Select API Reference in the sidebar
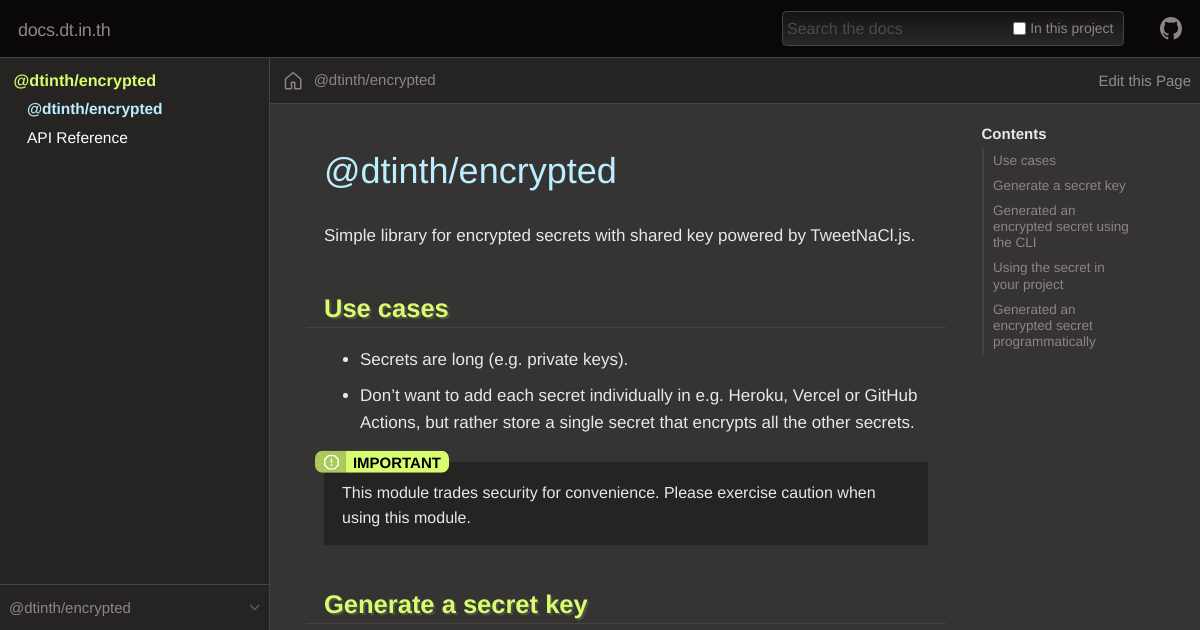The width and height of the screenshot is (1200, 630). (77, 137)
